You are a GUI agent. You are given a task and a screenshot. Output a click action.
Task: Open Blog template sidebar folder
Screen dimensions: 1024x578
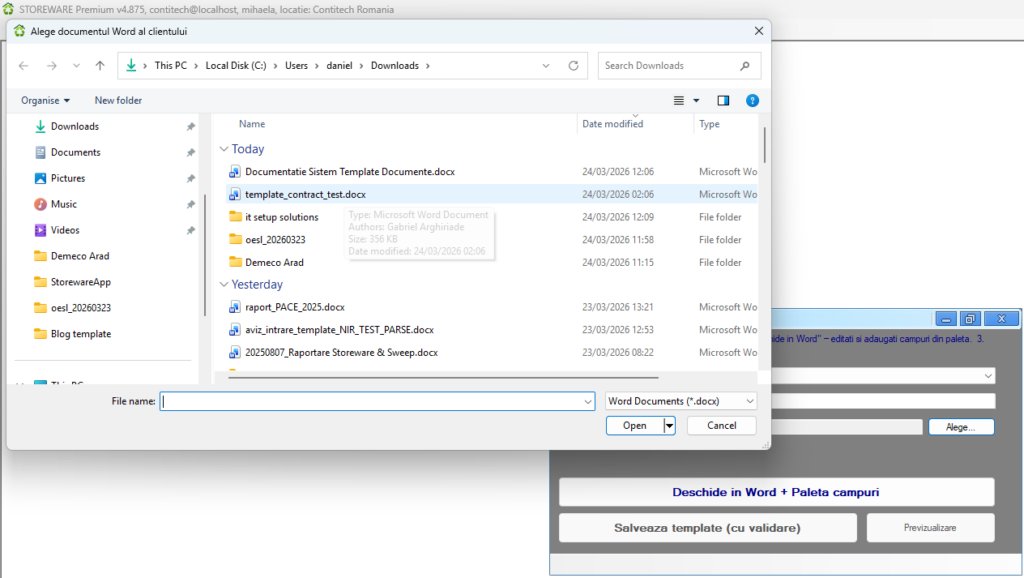(x=80, y=334)
